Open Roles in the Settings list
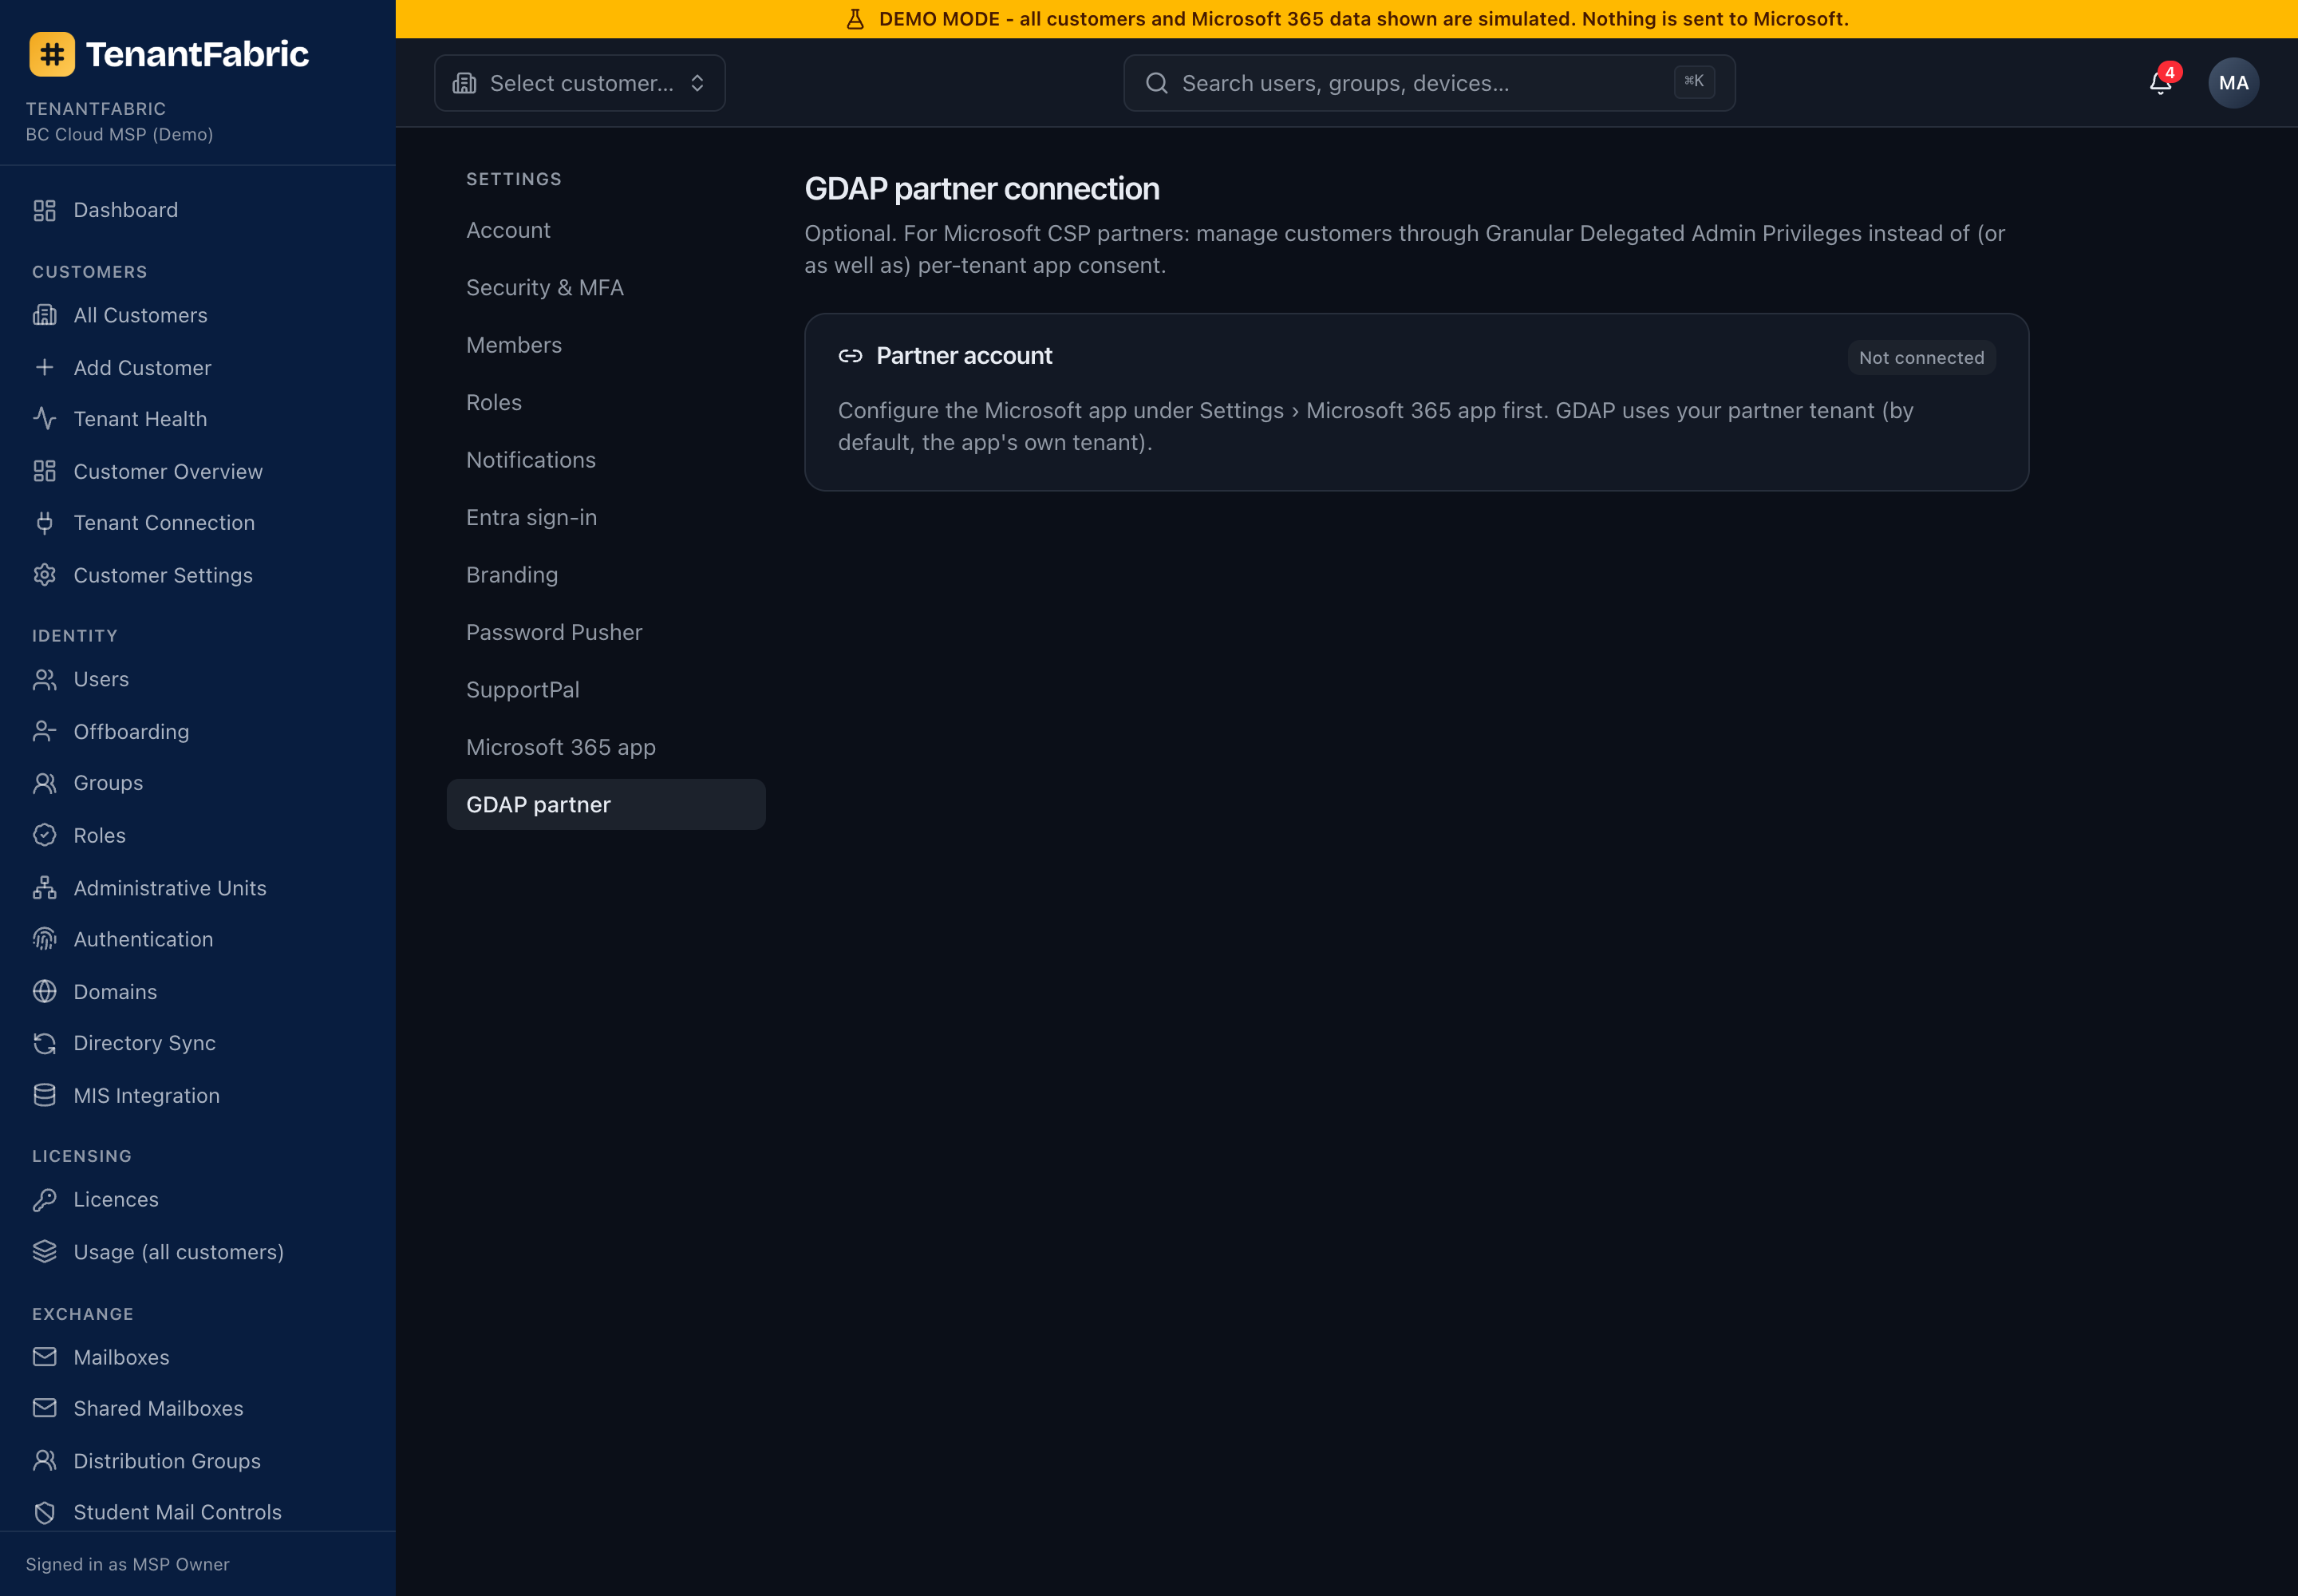Screen dimensions: 2298x1596 pyautogui.click(x=606, y=402)
